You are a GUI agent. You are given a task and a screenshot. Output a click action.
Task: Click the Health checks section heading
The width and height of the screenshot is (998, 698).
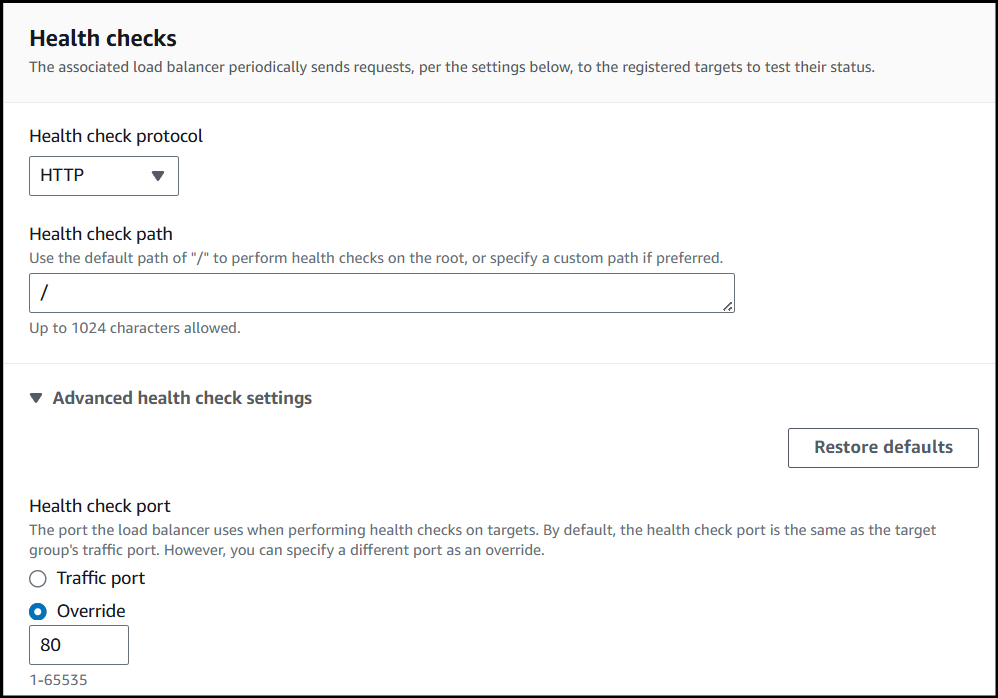point(103,39)
